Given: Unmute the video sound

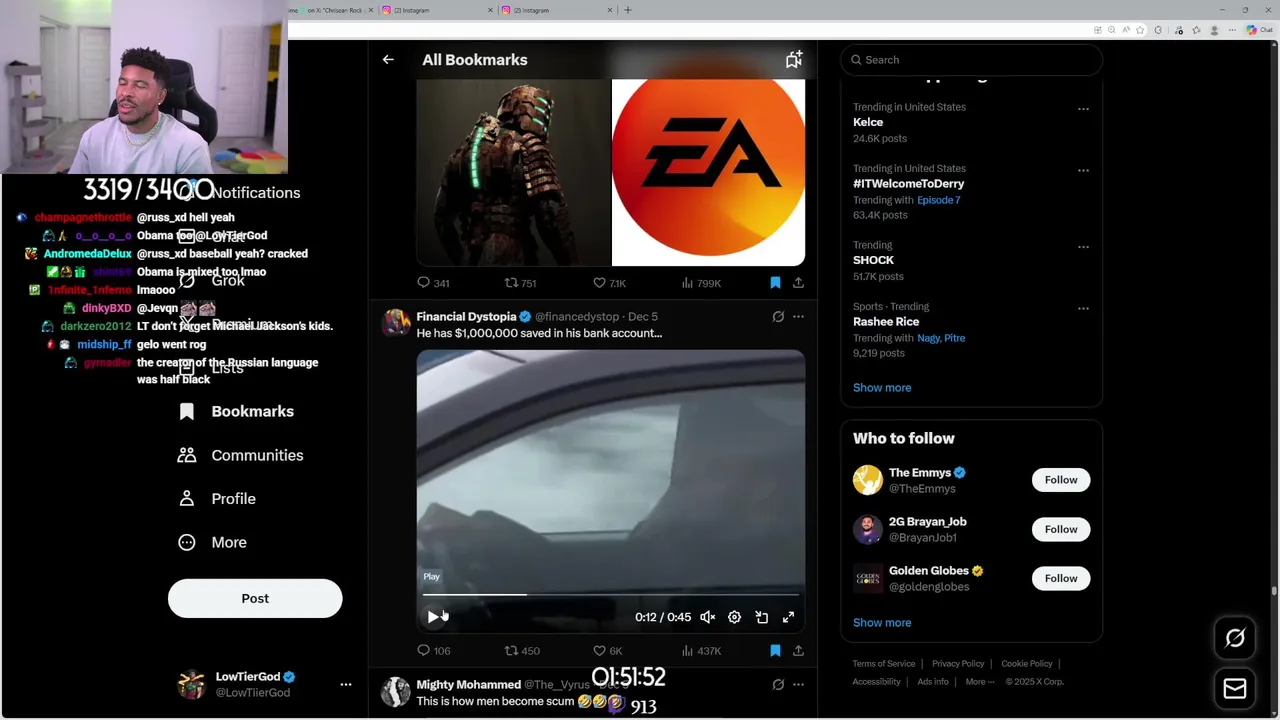Looking at the screenshot, I should 707,617.
